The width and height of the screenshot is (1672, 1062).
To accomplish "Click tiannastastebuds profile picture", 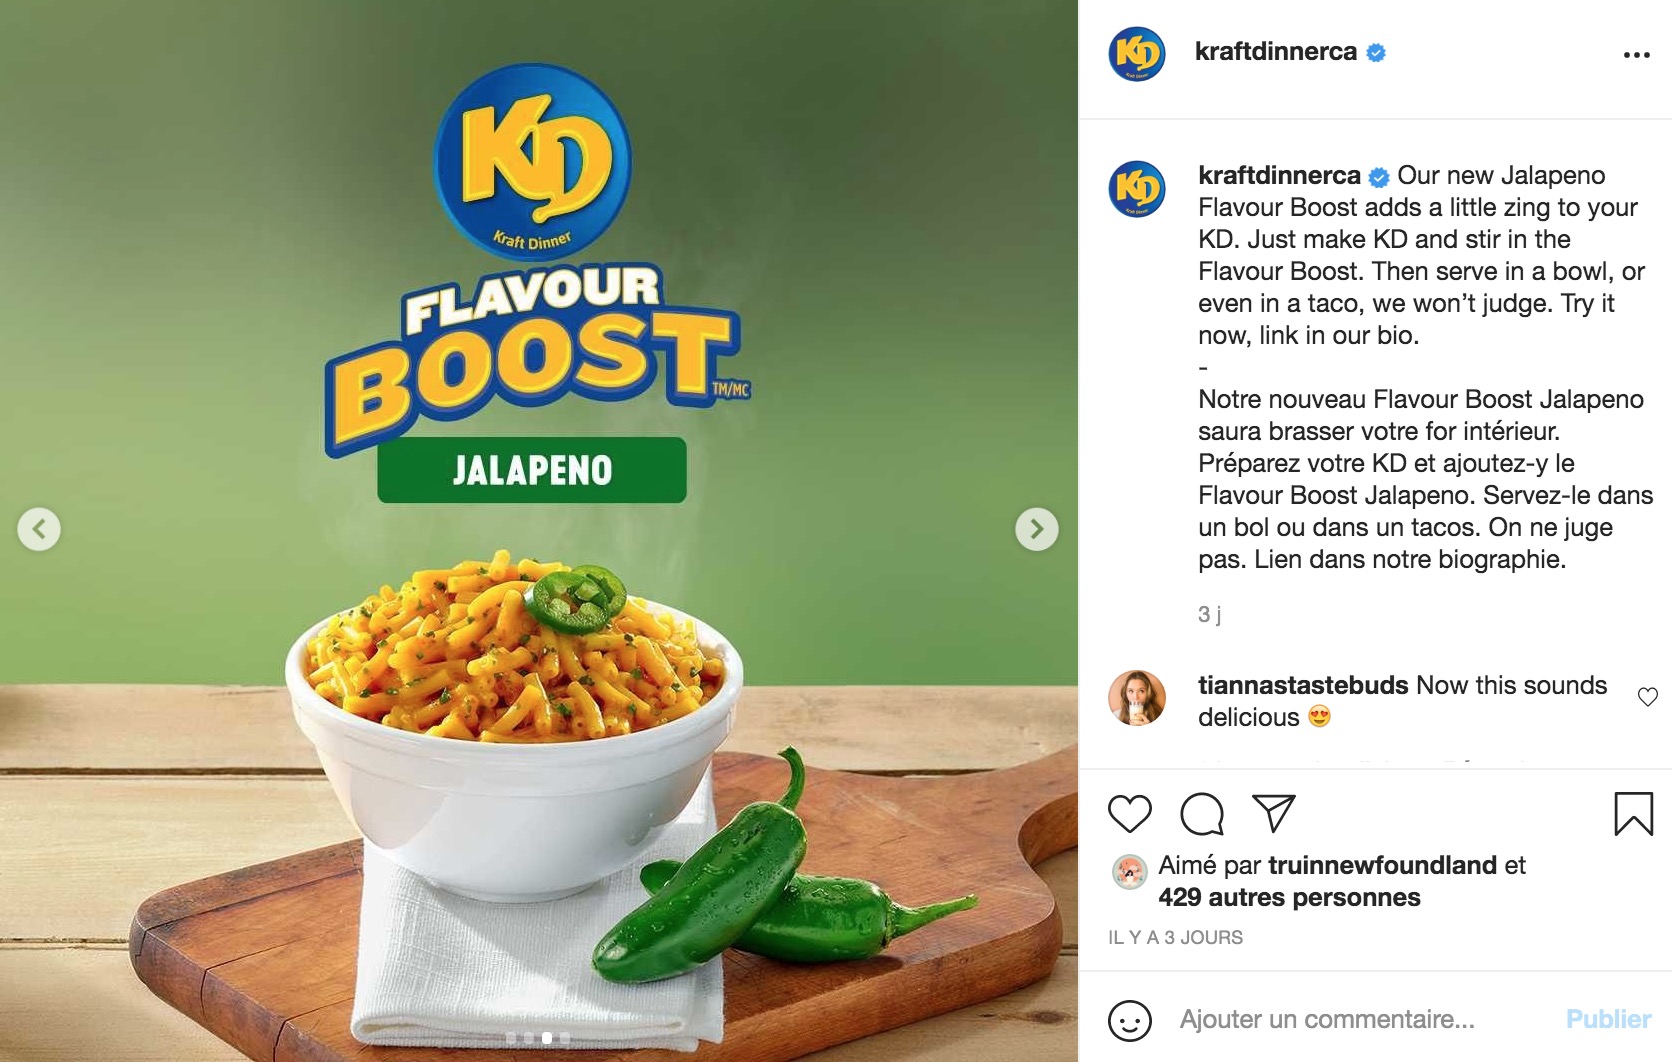I will pyautogui.click(x=1137, y=697).
